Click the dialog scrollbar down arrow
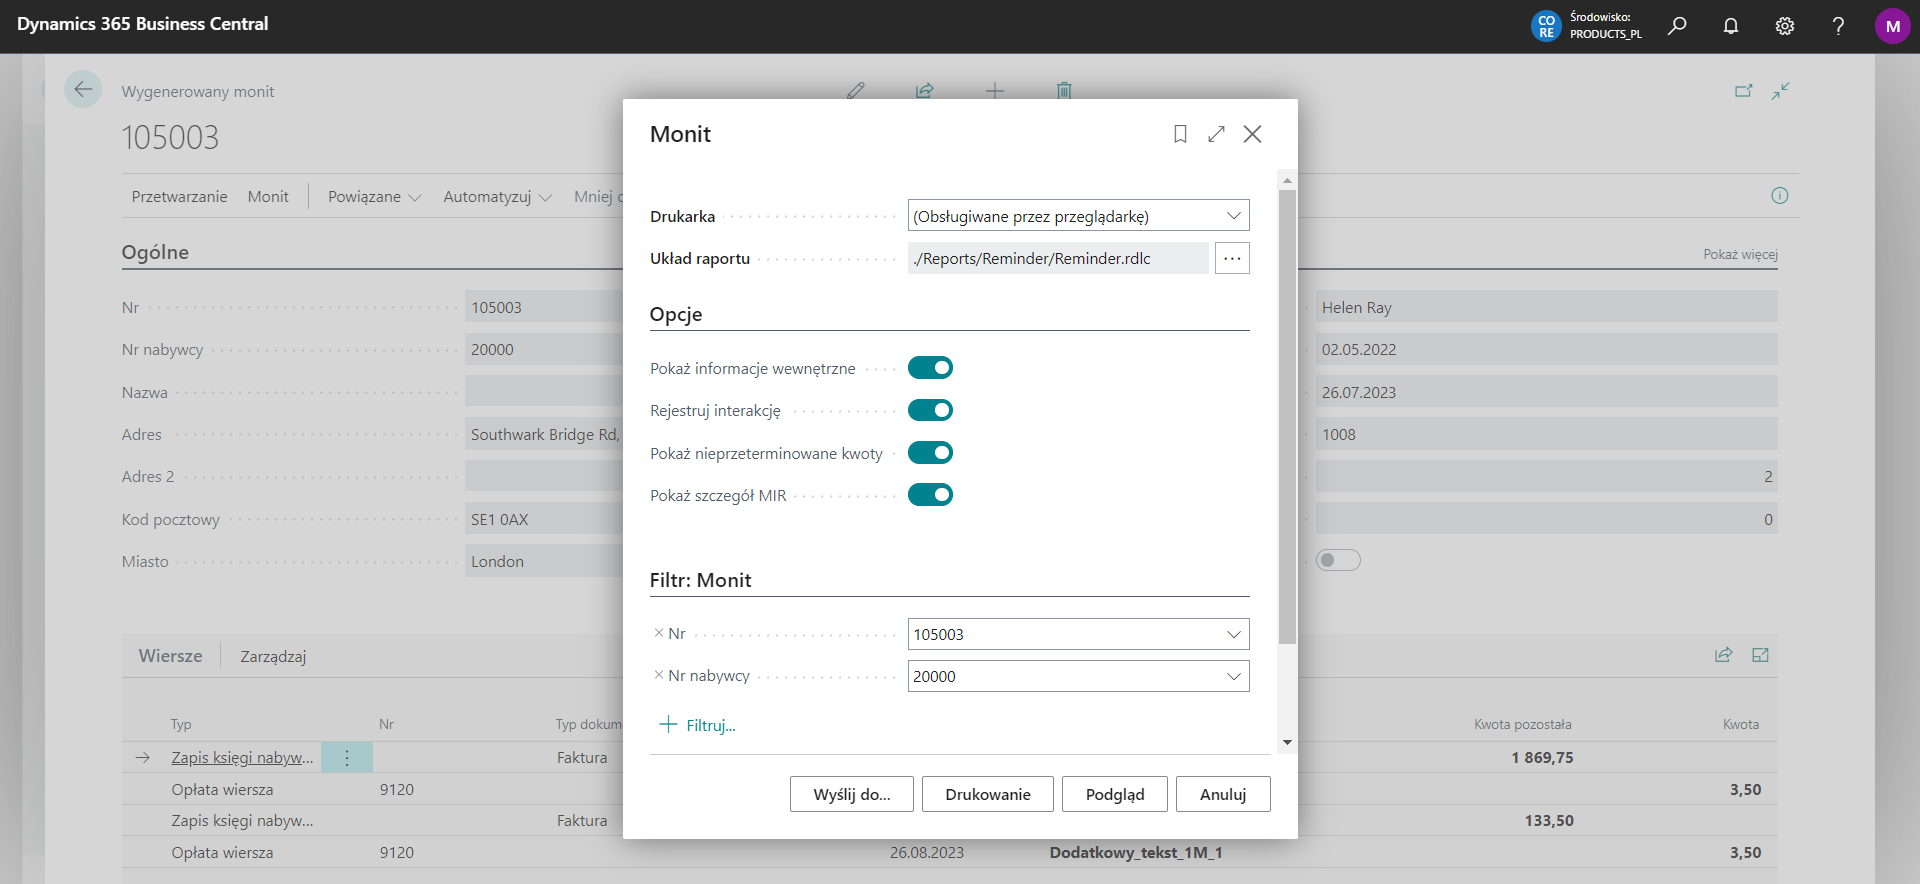This screenshot has width=1920, height=884. [1287, 743]
